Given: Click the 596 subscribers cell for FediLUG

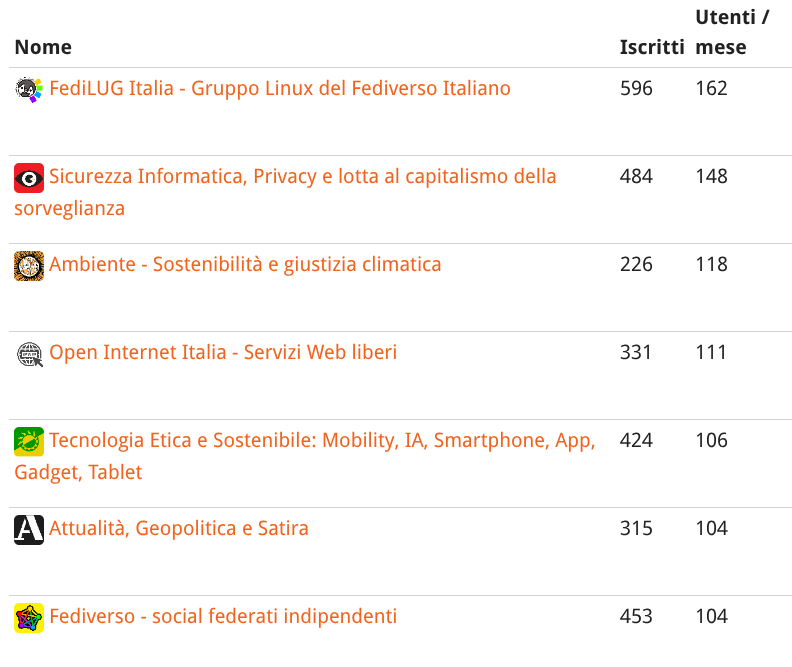Looking at the screenshot, I should point(636,89).
